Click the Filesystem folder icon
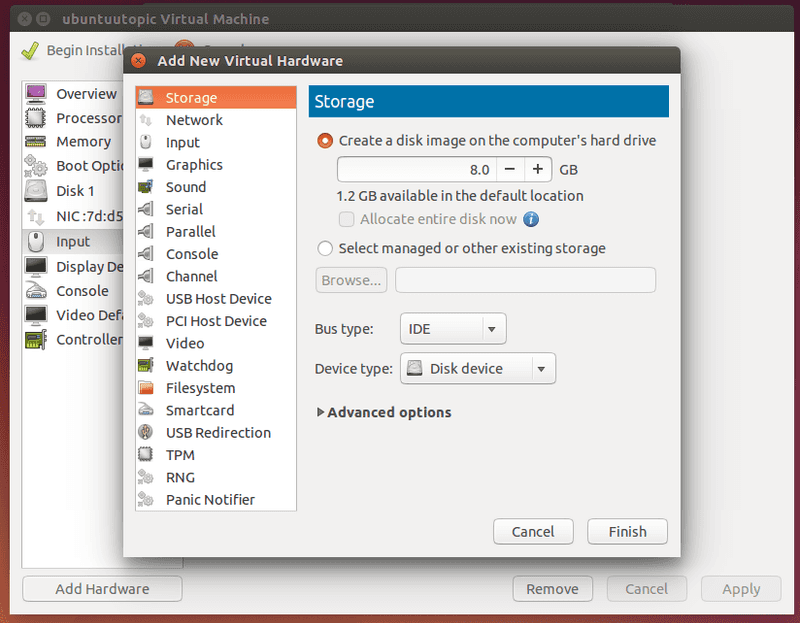The width and height of the screenshot is (800, 623). pyautogui.click(x=146, y=388)
